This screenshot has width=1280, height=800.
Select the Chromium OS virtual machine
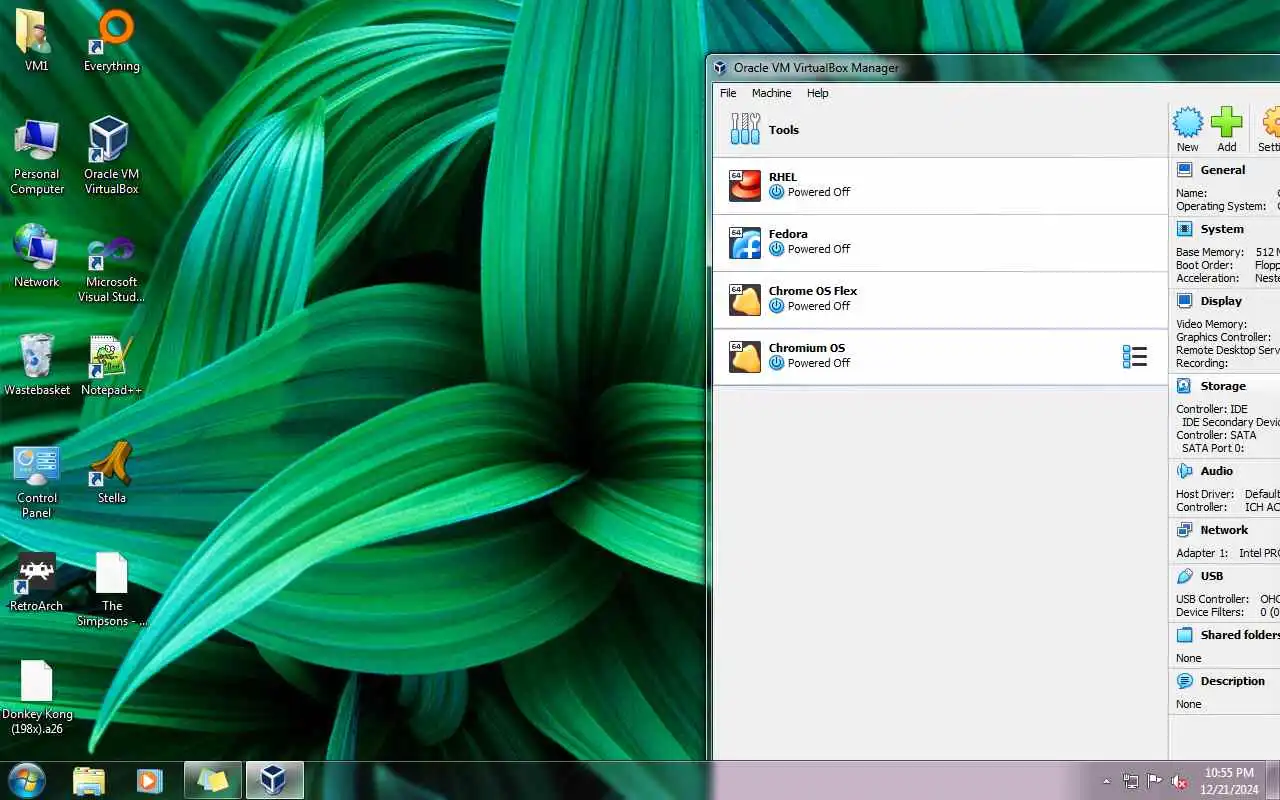tap(940, 357)
